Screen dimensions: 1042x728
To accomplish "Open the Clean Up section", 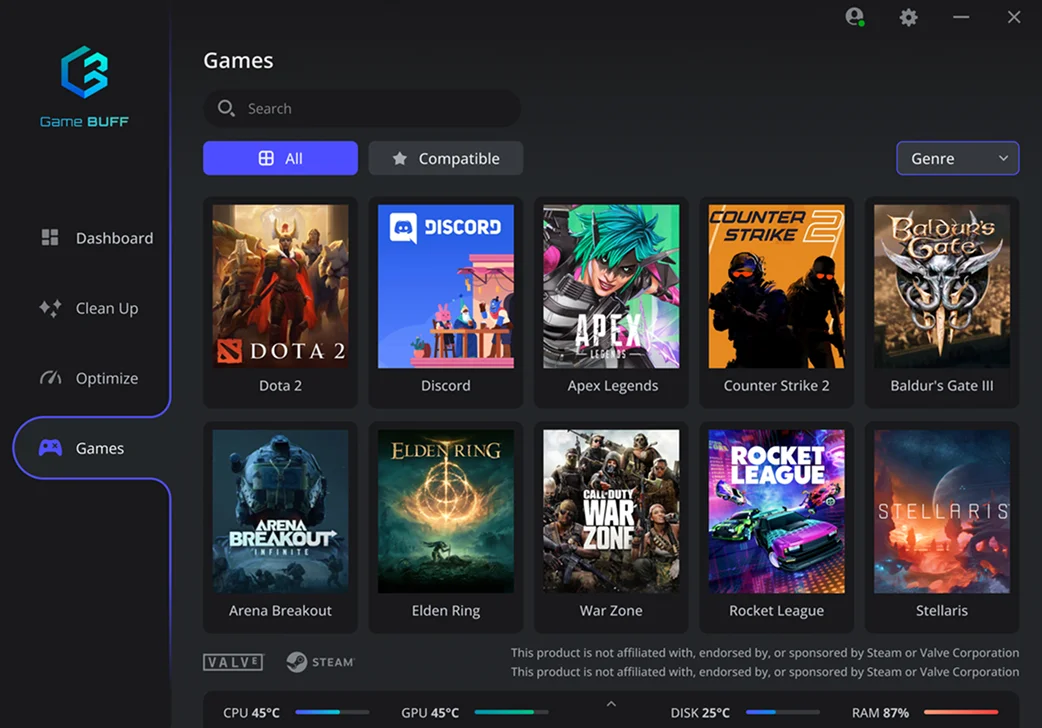I will tap(89, 308).
